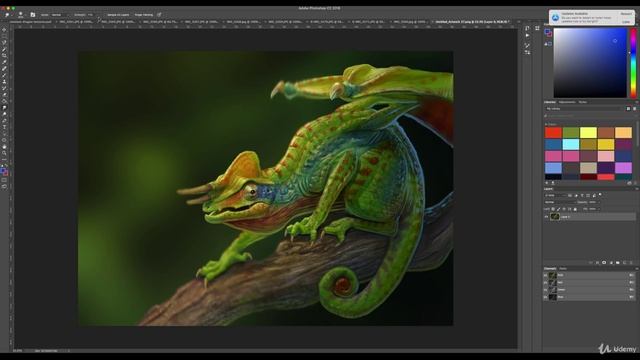Select the Brush tool
This screenshot has height=360, width=640.
(4, 76)
